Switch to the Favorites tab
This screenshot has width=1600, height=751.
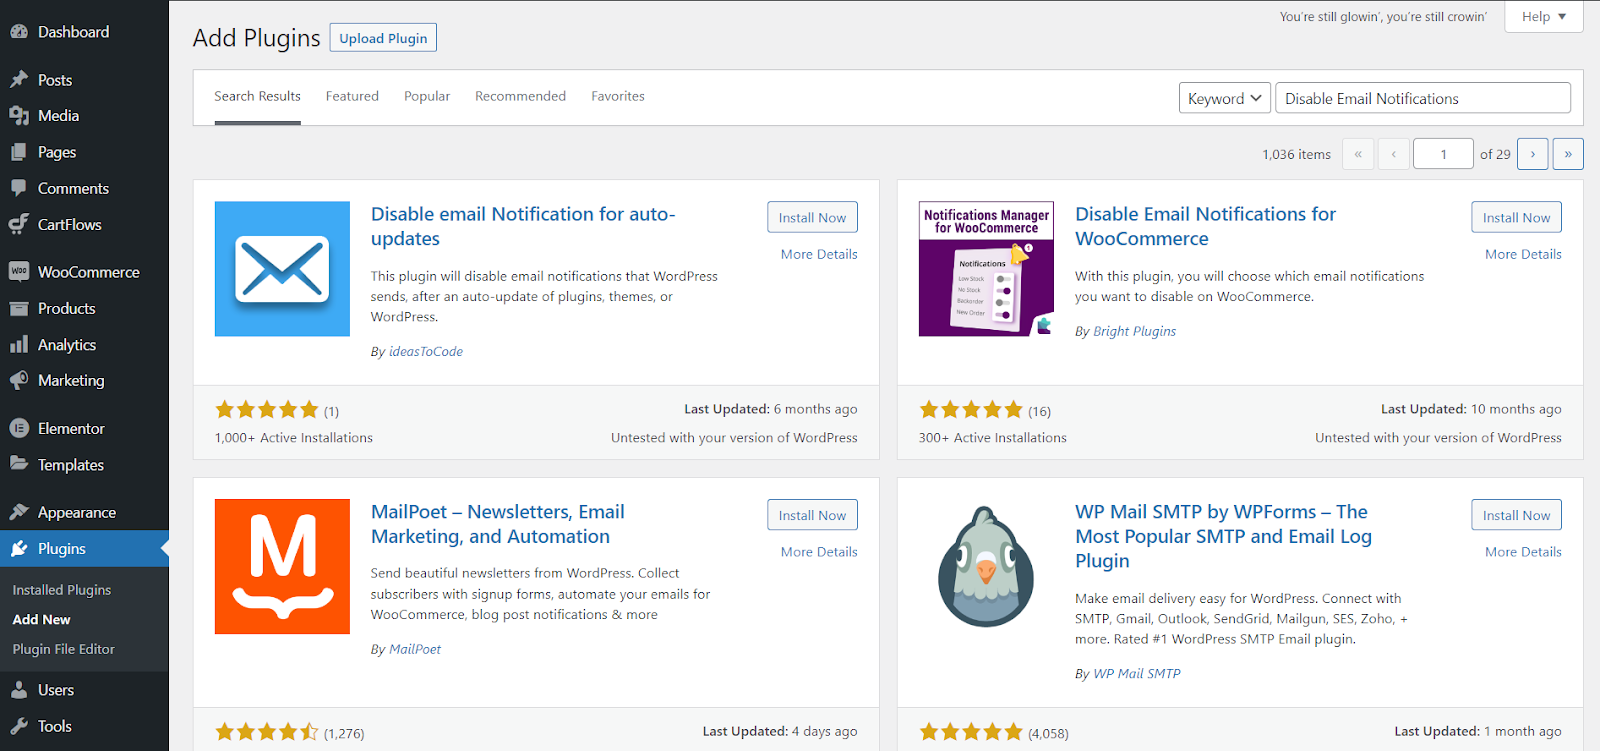[618, 96]
